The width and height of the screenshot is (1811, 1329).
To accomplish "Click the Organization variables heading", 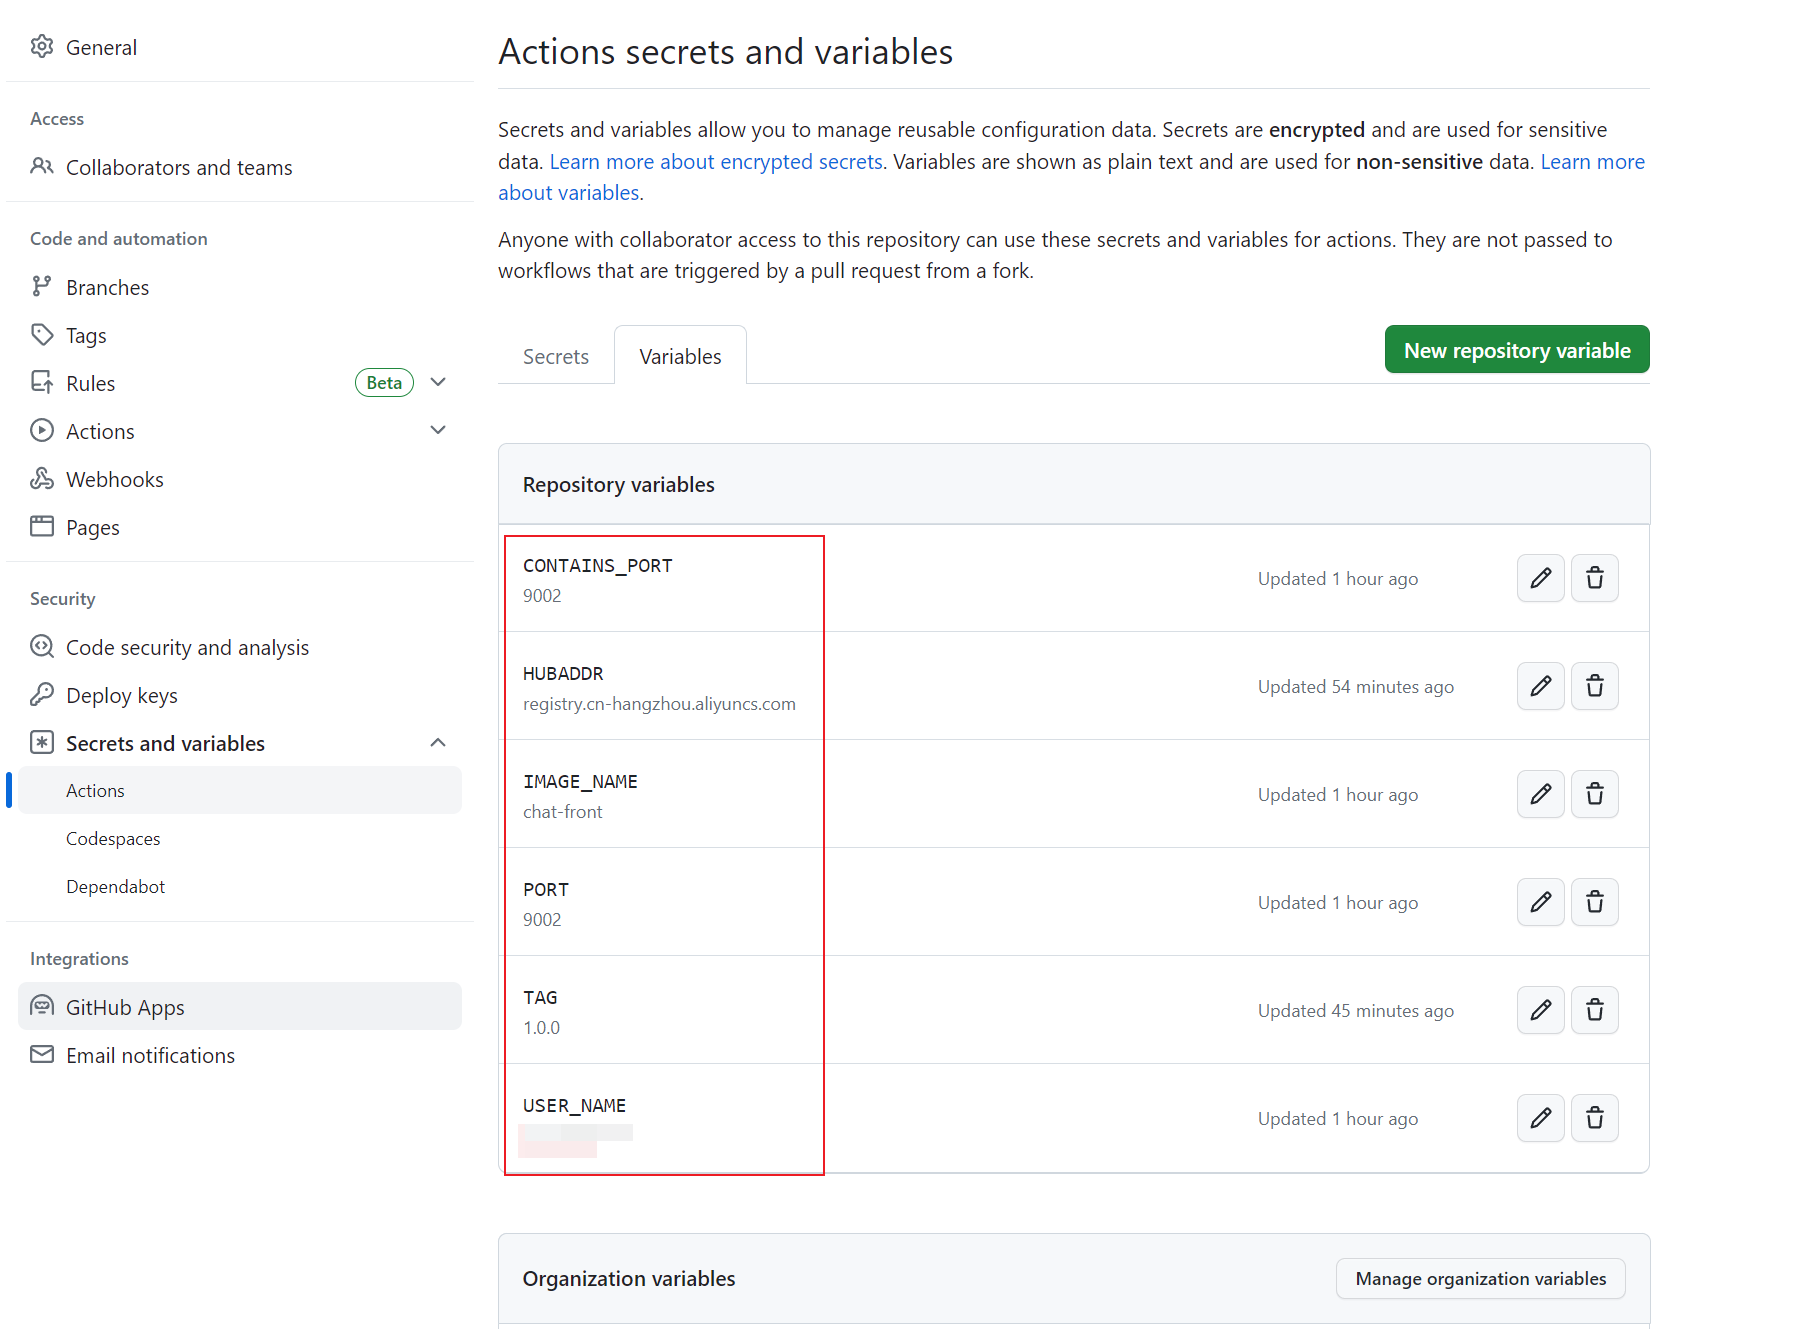I will click(x=629, y=1279).
